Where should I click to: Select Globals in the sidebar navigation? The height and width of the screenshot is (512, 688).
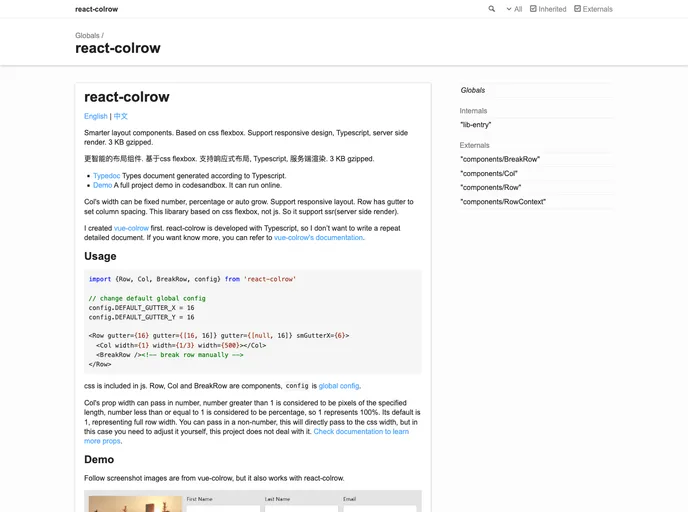(473, 90)
